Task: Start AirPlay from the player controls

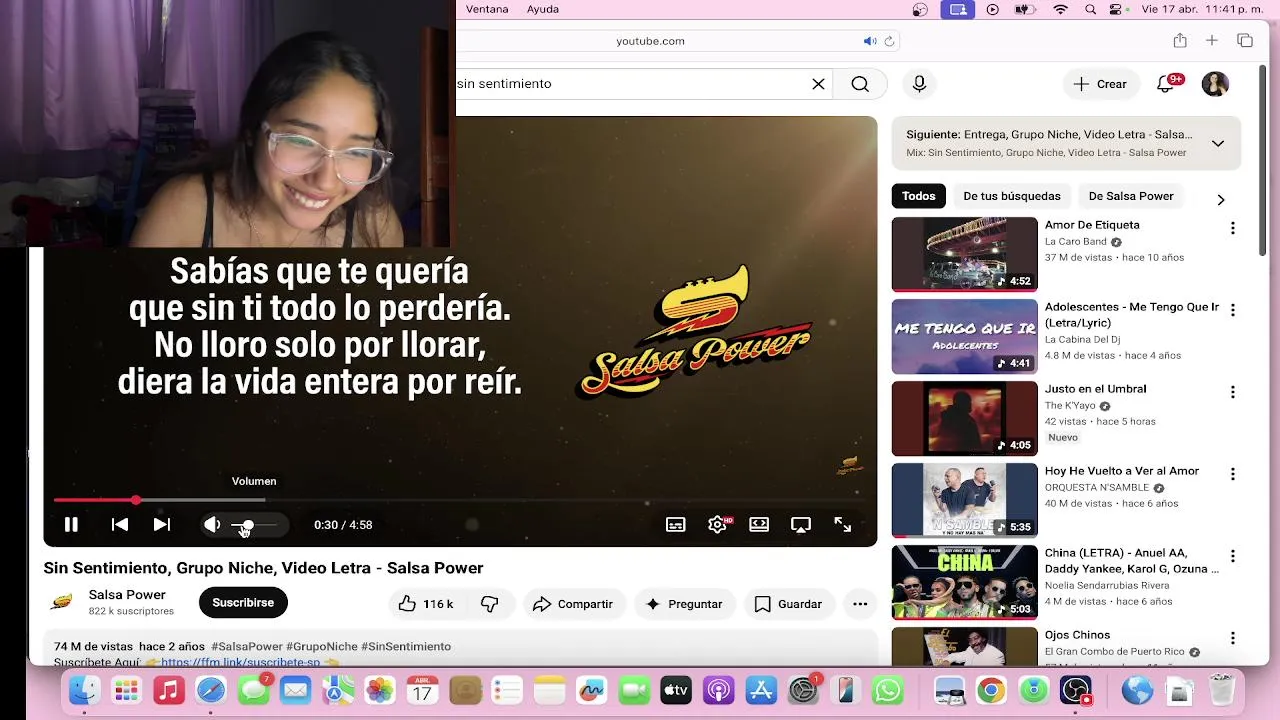Action: 801,524
